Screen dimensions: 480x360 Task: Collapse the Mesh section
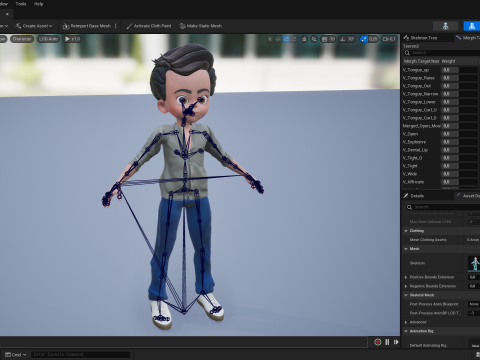406,249
